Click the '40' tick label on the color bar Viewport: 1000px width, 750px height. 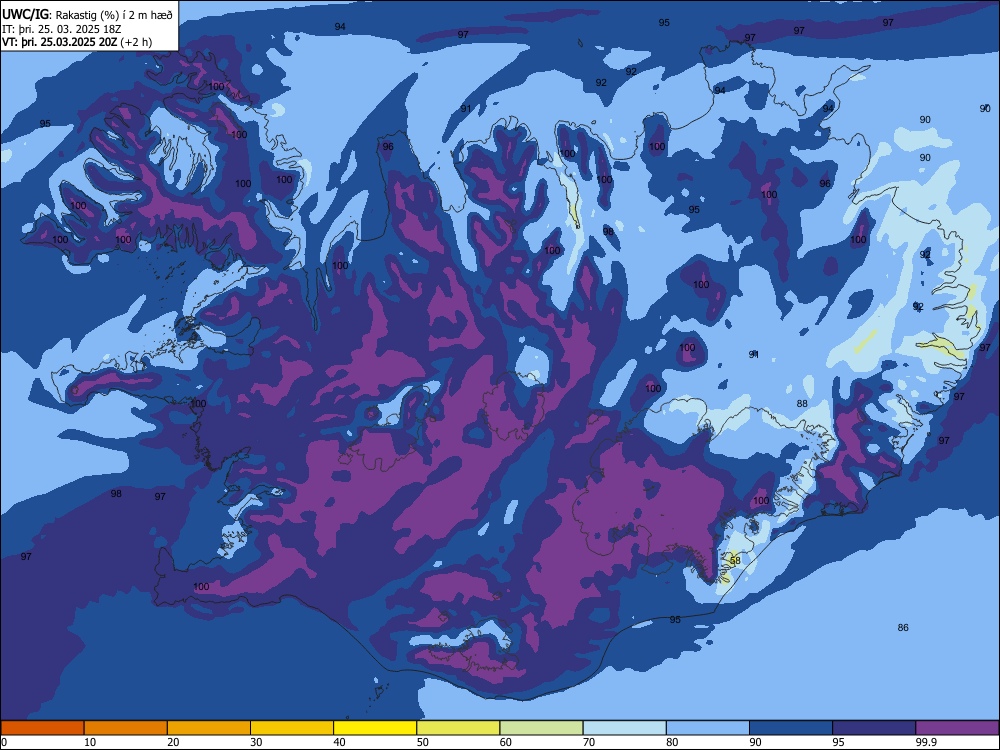[340, 742]
